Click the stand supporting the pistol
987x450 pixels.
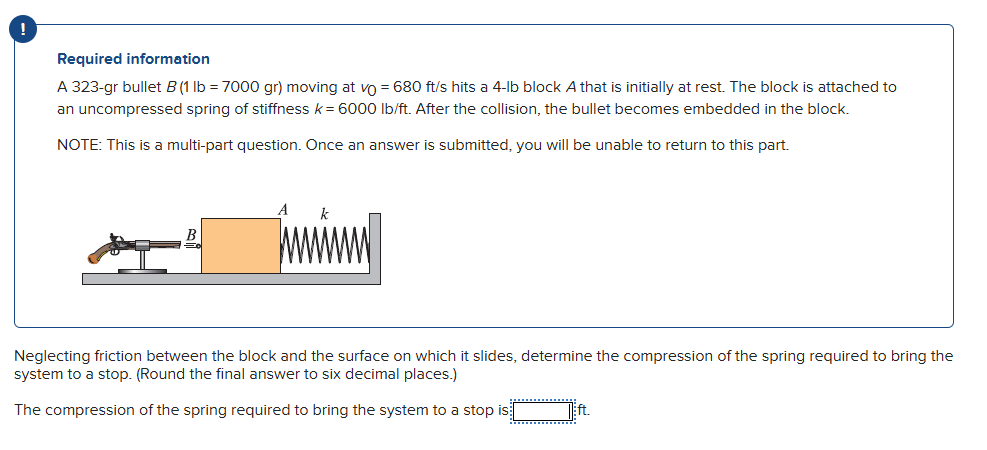pos(146,262)
